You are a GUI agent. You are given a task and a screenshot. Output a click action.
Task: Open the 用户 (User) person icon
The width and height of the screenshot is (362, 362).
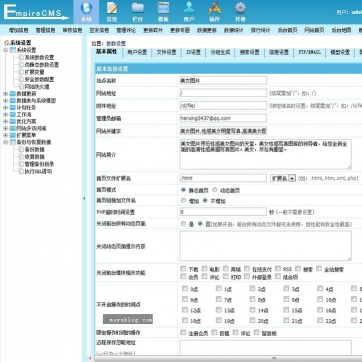click(x=189, y=8)
